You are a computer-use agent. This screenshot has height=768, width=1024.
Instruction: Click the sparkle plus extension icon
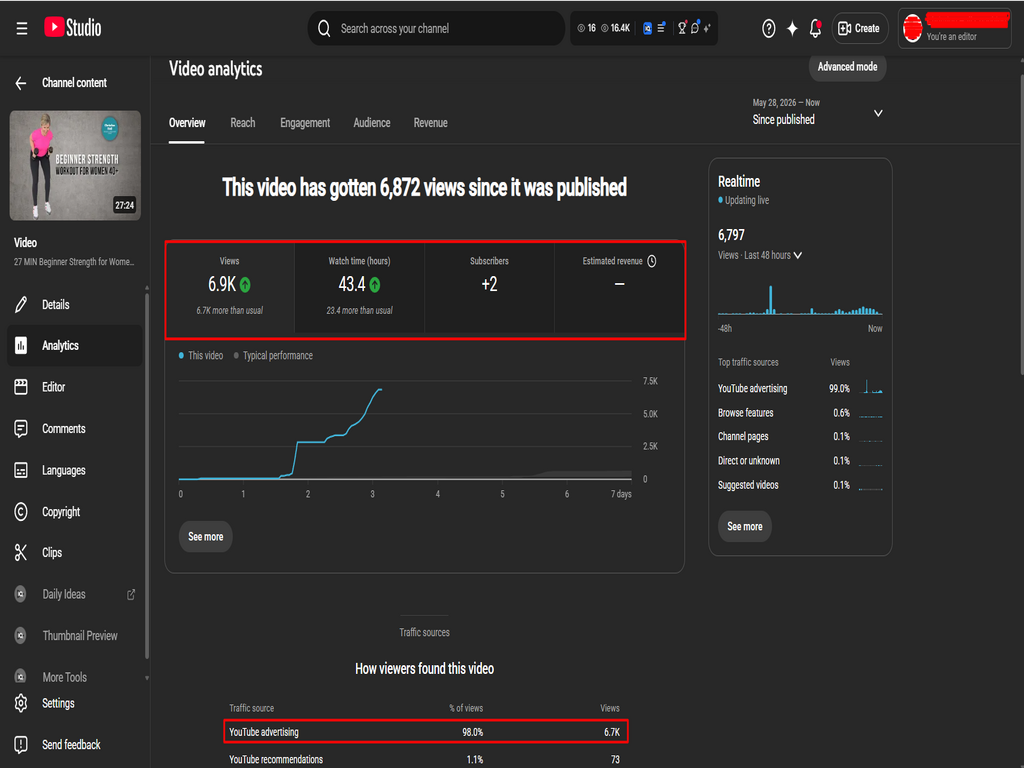click(x=707, y=28)
